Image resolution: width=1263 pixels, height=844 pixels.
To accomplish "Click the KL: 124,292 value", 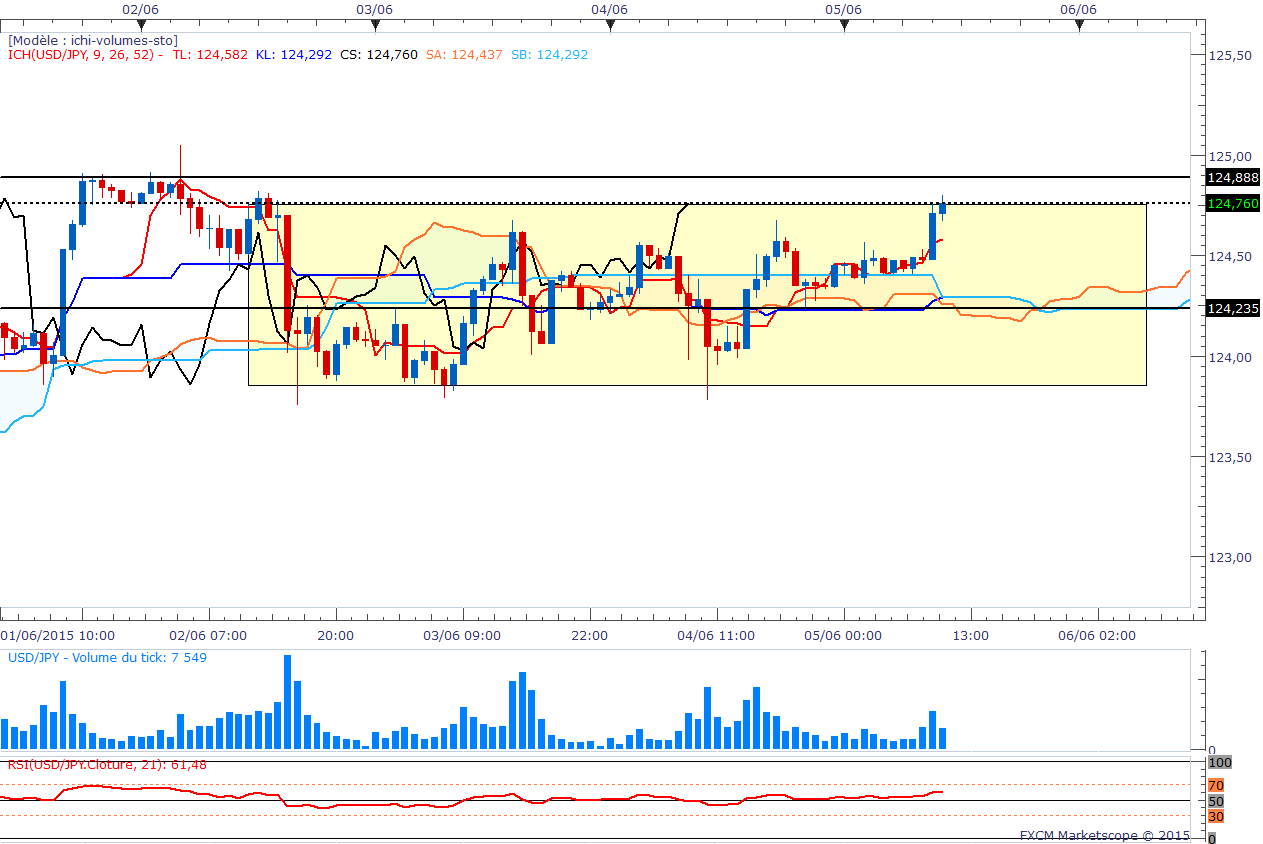I will coord(294,55).
